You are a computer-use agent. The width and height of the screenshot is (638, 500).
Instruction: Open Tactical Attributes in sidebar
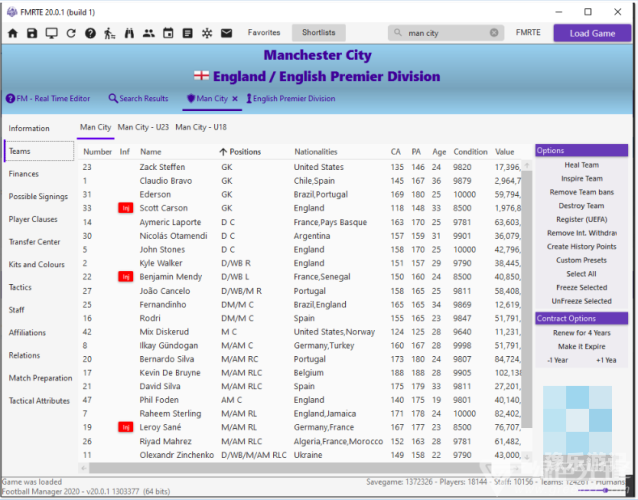pos(39,401)
